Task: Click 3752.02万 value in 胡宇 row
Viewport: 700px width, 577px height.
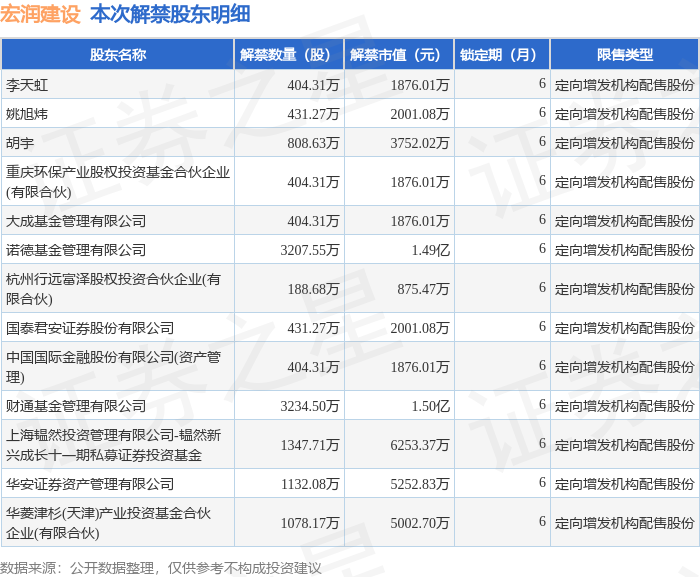Action: pos(420,143)
